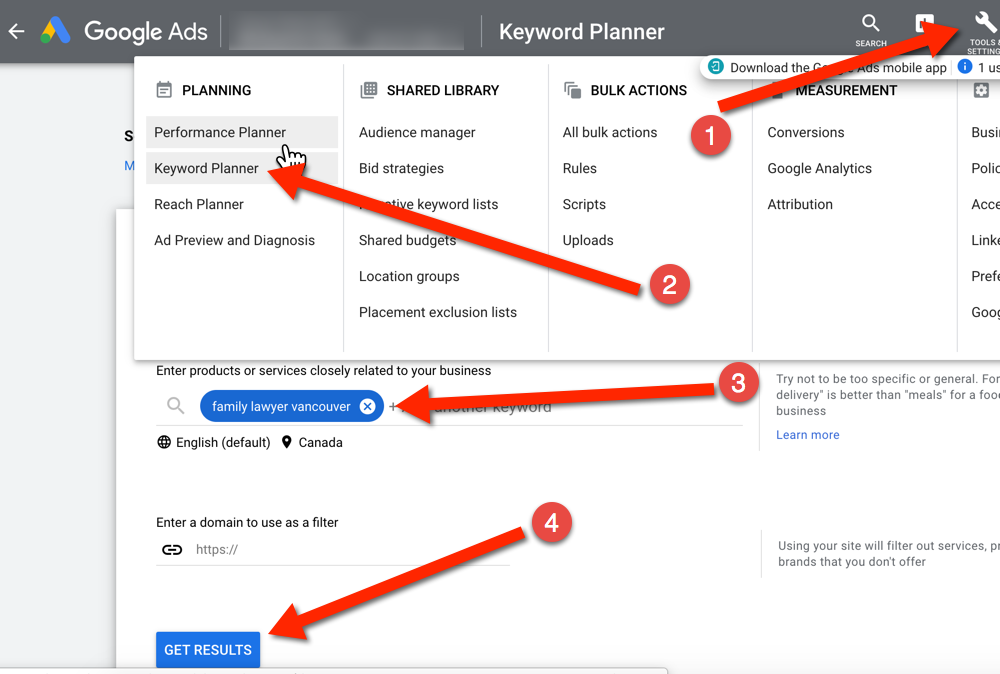
Task: Open Ad Preview and Diagnosis
Action: pyautogui.click(x=235, y=240)
